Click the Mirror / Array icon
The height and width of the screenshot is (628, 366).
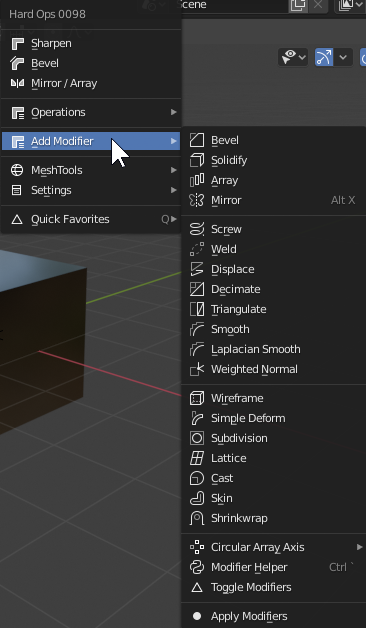click(17, 83)
